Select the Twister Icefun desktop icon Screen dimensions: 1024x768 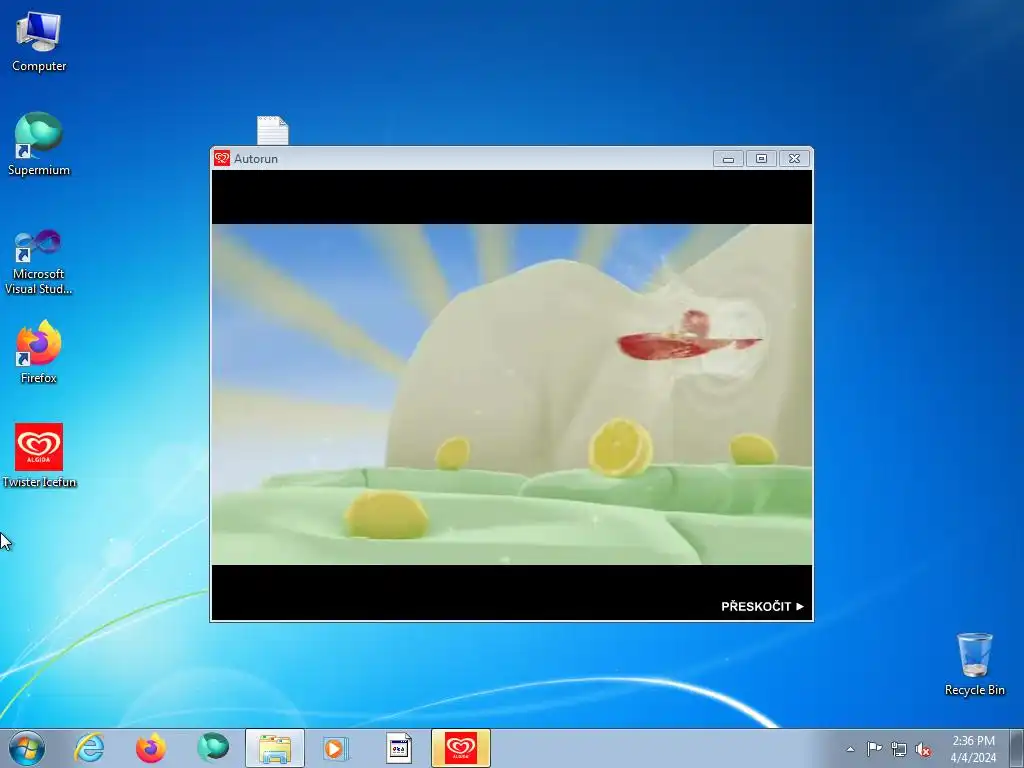[39, 455]
